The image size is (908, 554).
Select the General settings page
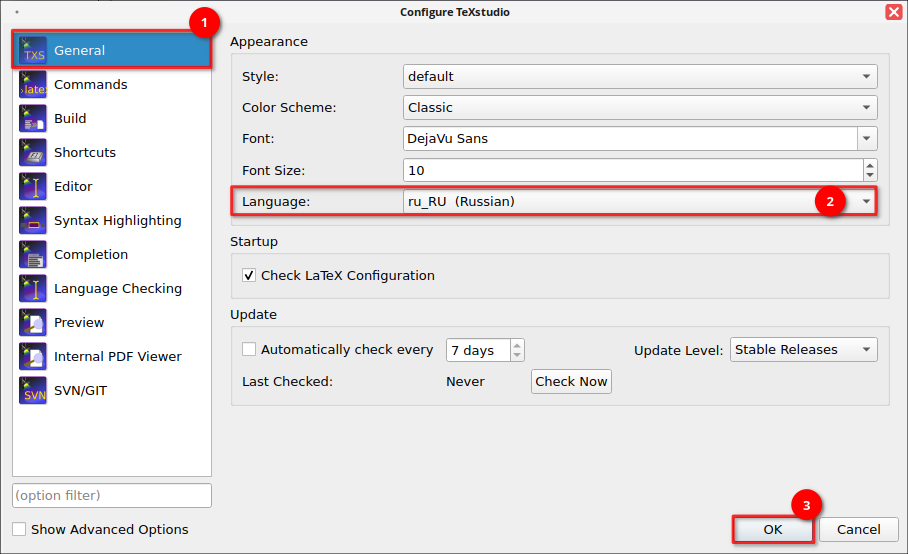point(112,50)
